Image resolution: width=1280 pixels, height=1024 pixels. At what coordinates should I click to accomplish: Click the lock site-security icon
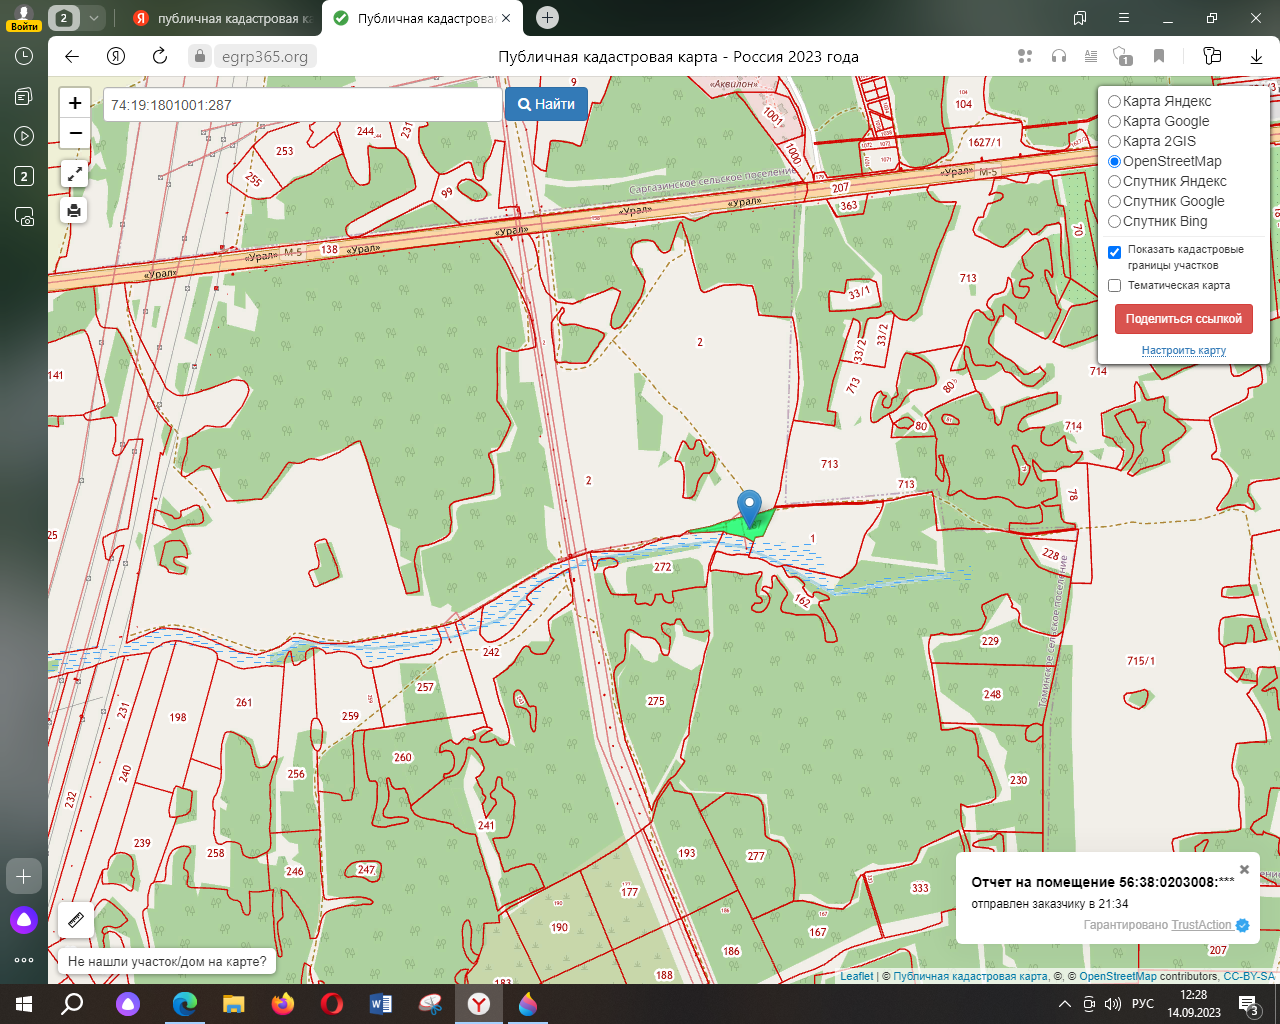[x=200, y=56]
